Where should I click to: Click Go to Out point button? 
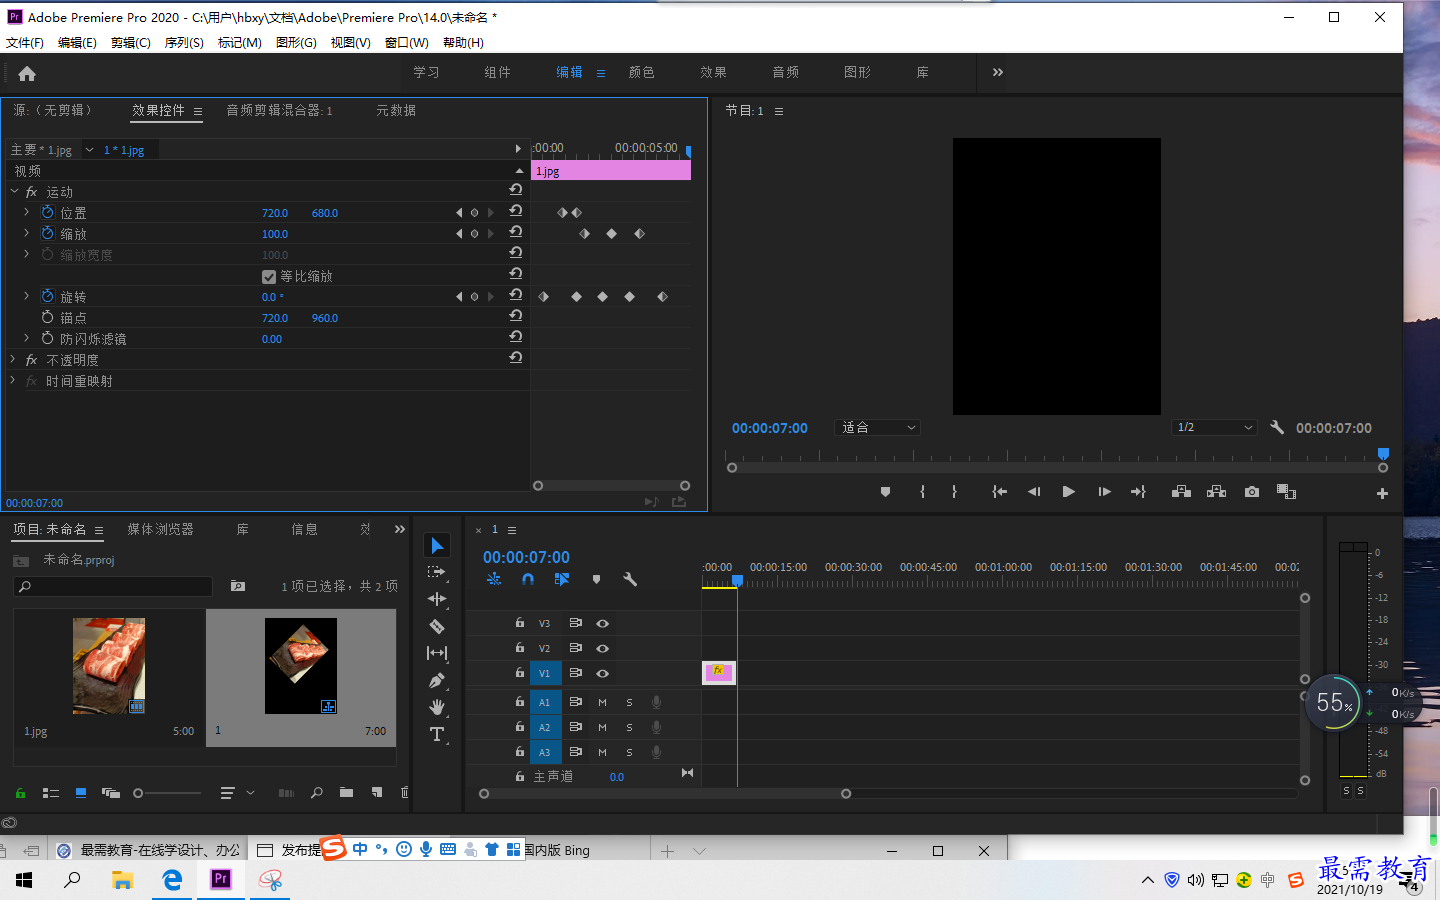(1139, 492)
